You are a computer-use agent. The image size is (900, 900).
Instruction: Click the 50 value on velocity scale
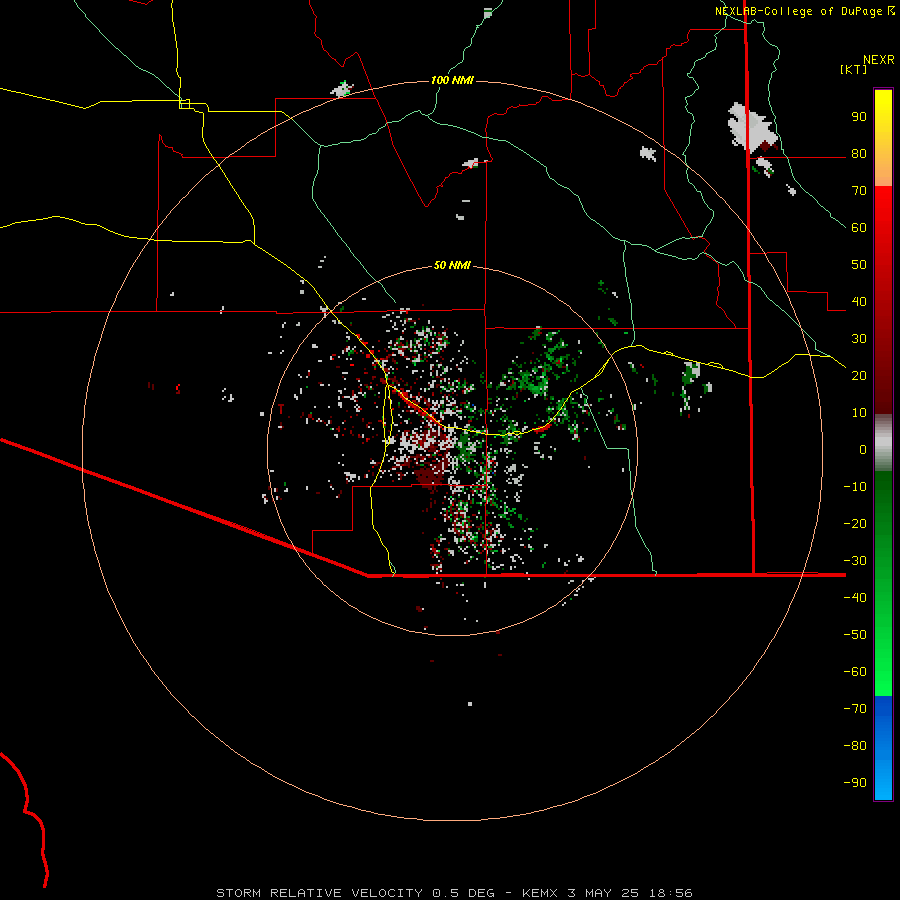click(859, 265)
